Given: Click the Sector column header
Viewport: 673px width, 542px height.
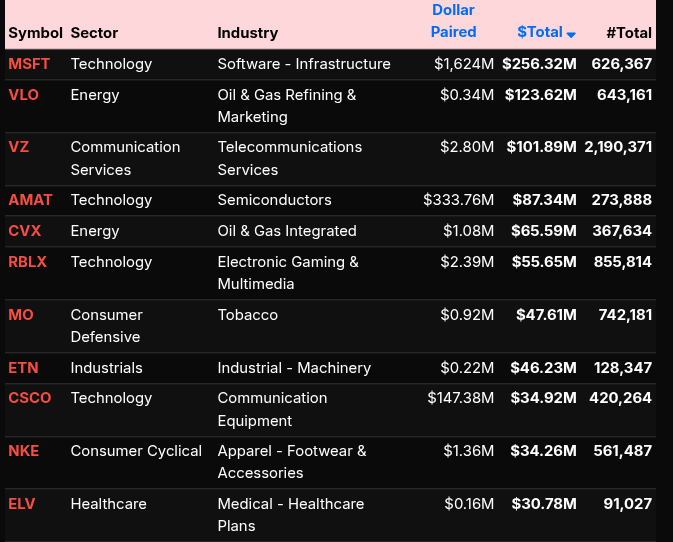Looking at the screenshot, I should [93, 33].
